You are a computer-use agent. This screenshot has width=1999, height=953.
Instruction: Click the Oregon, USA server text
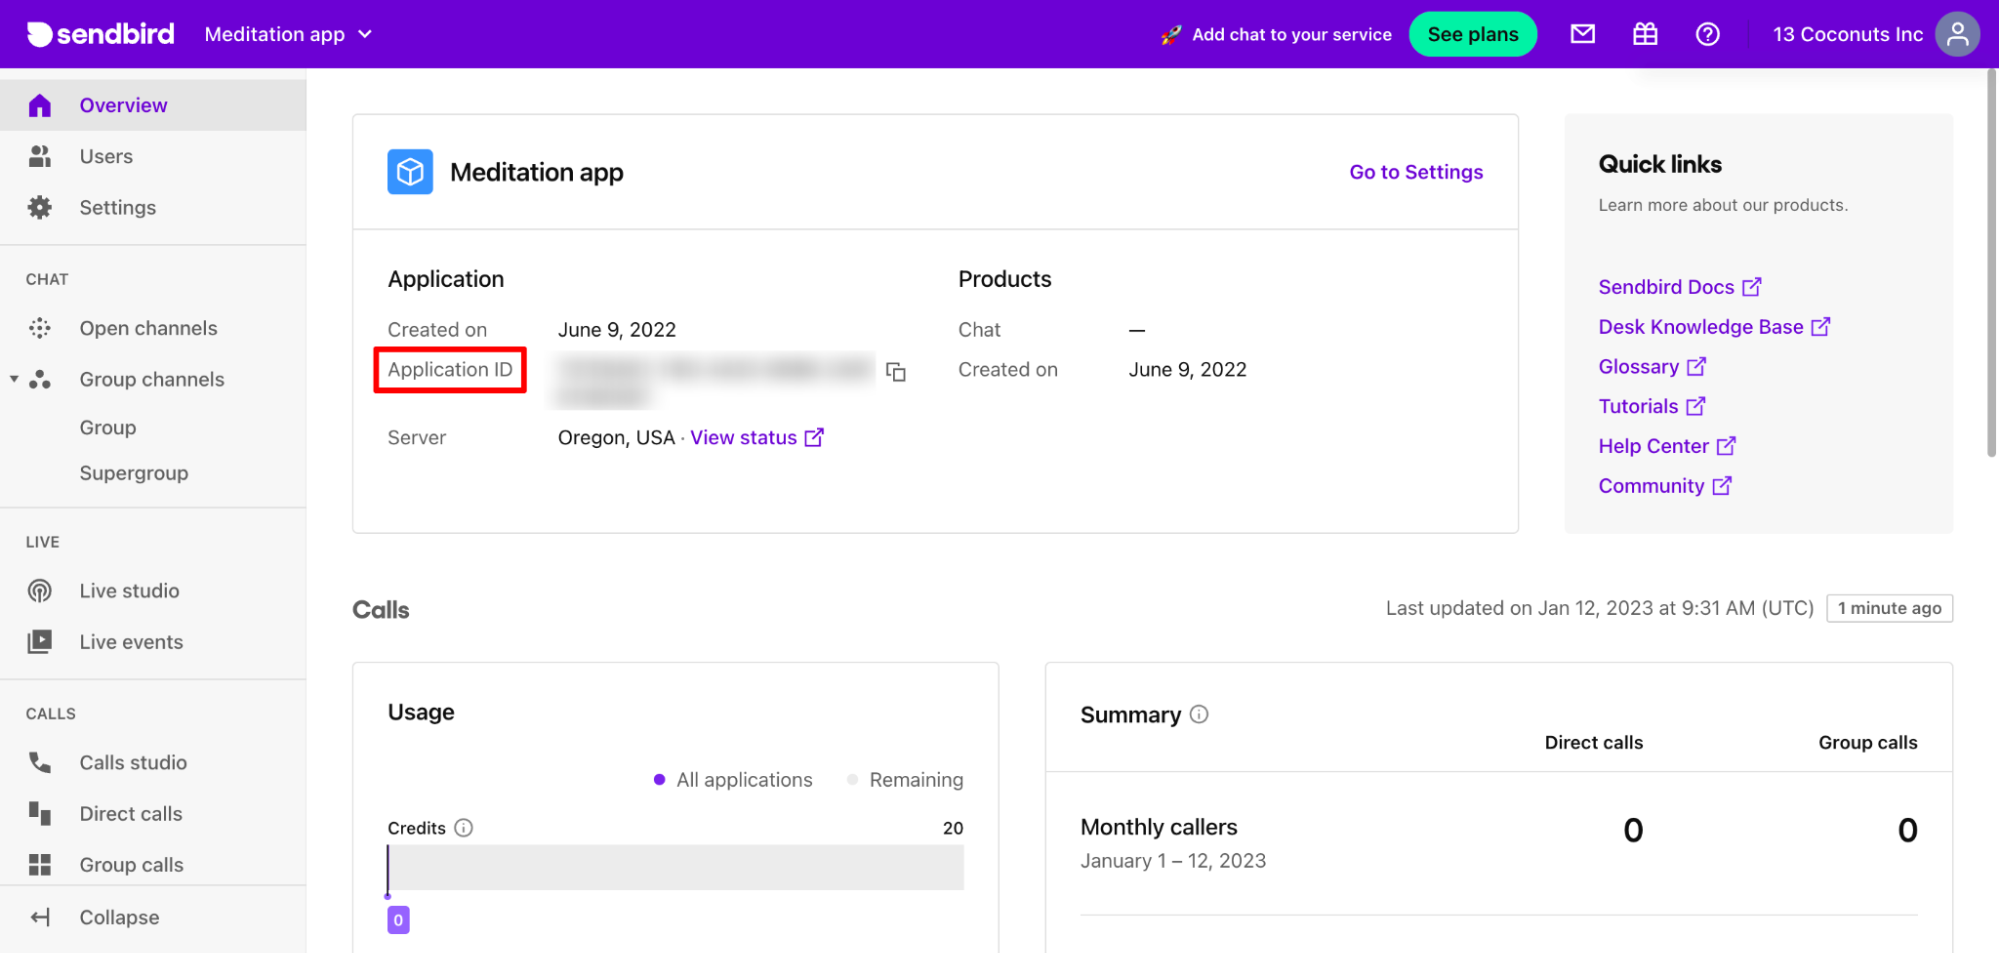coord(616,437)
